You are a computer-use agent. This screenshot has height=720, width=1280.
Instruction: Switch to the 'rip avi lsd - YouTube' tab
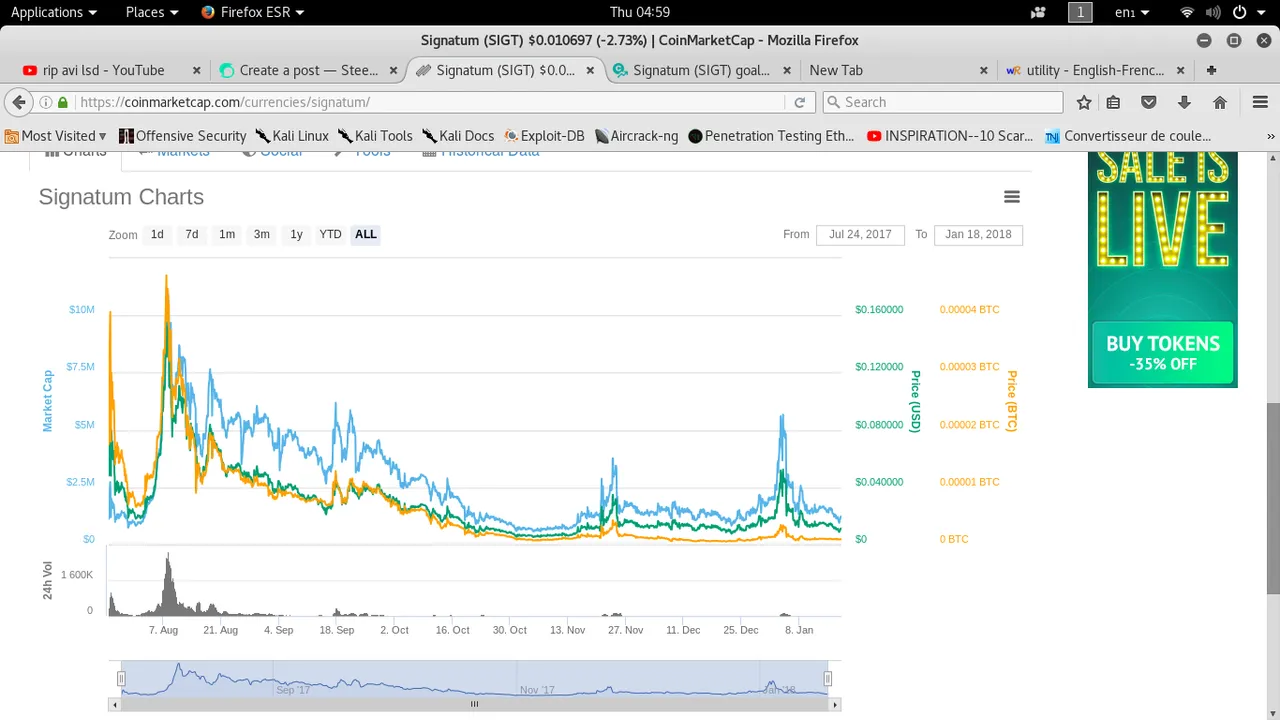(104, 70)
